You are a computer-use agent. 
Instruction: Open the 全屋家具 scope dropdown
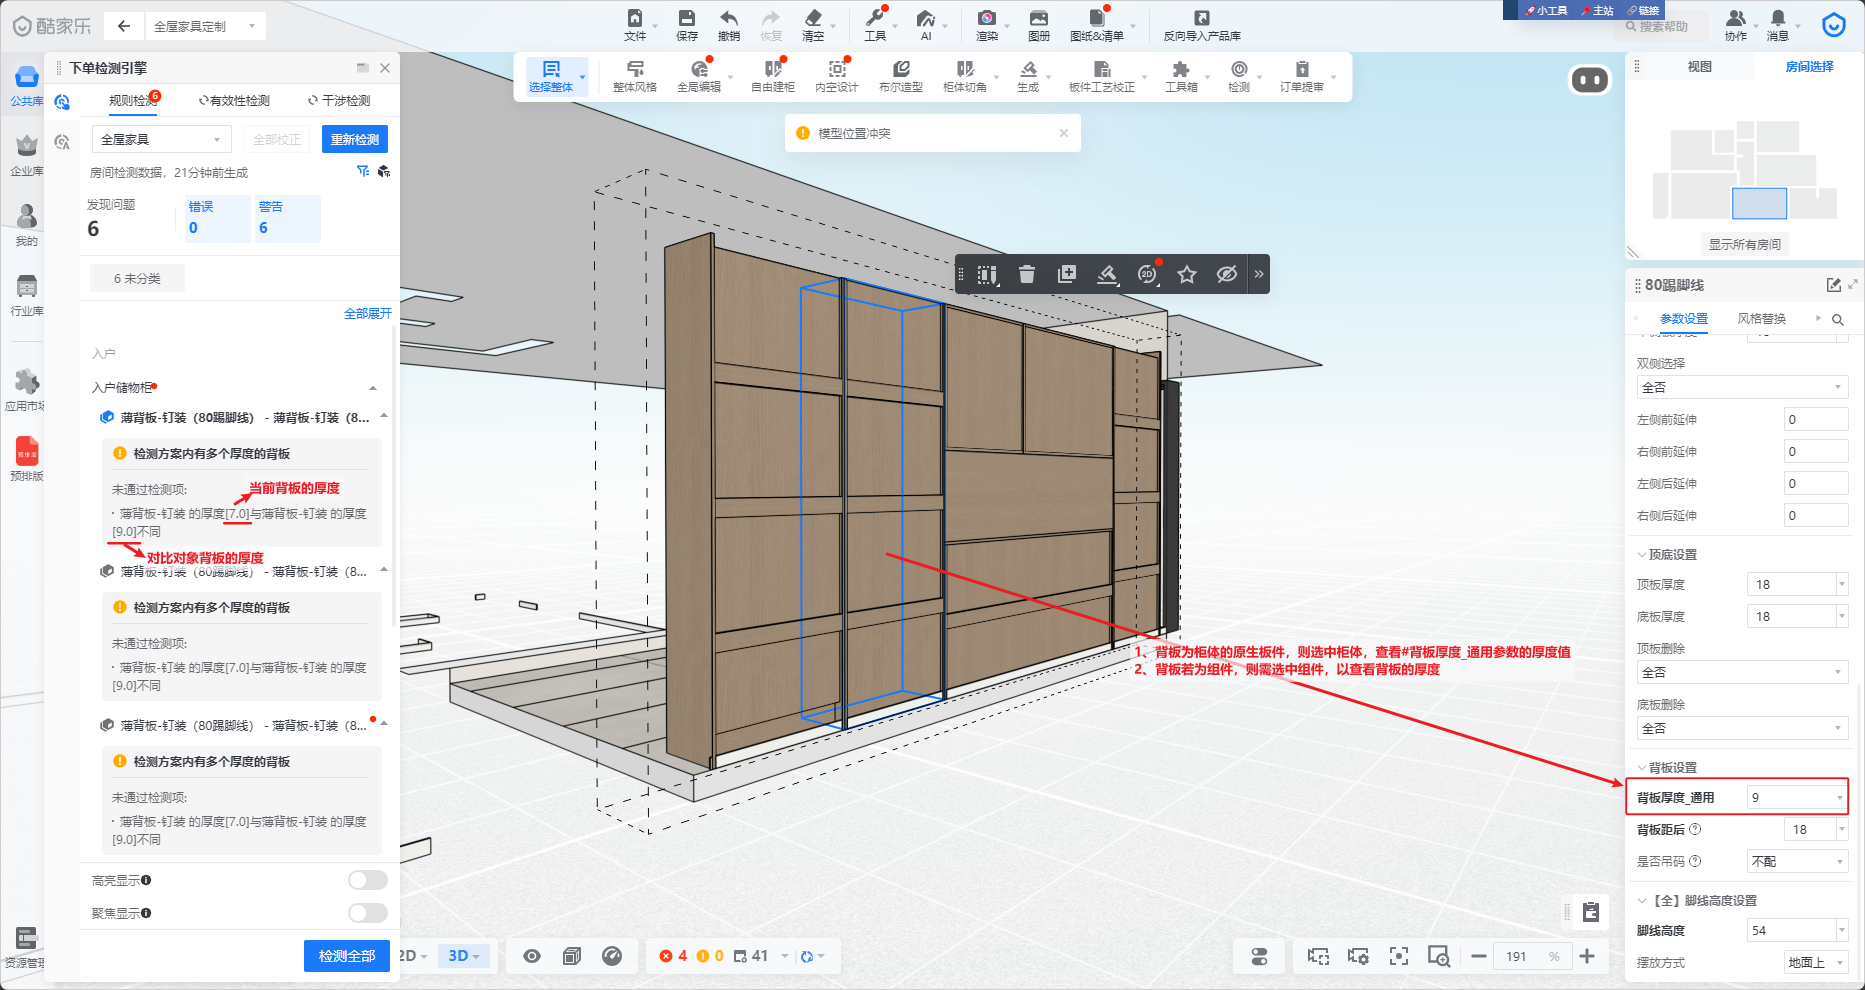pyautogui.click(x=161, y=139)
